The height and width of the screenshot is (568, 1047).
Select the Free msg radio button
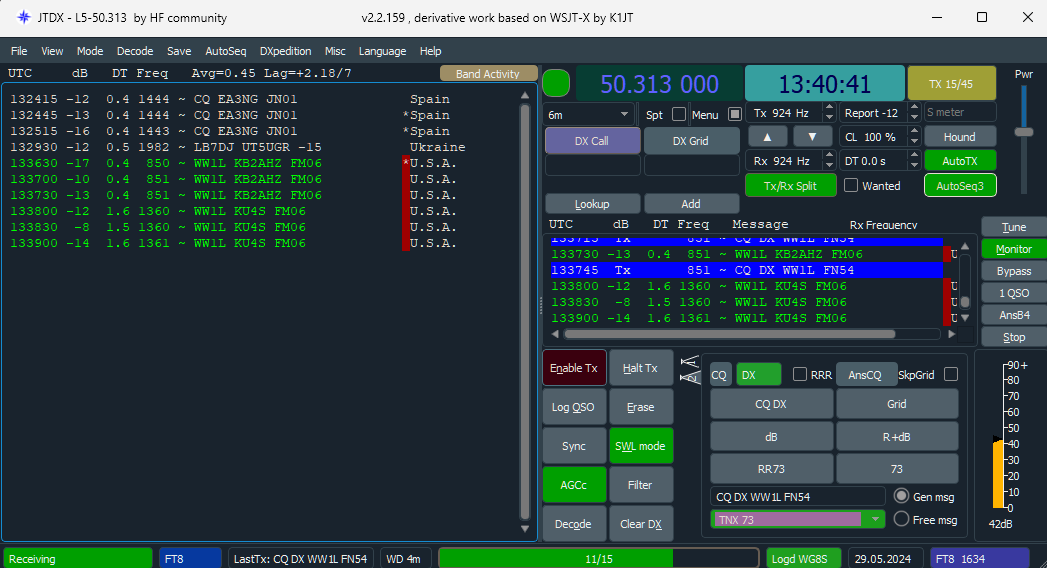[x=901, y=519]
